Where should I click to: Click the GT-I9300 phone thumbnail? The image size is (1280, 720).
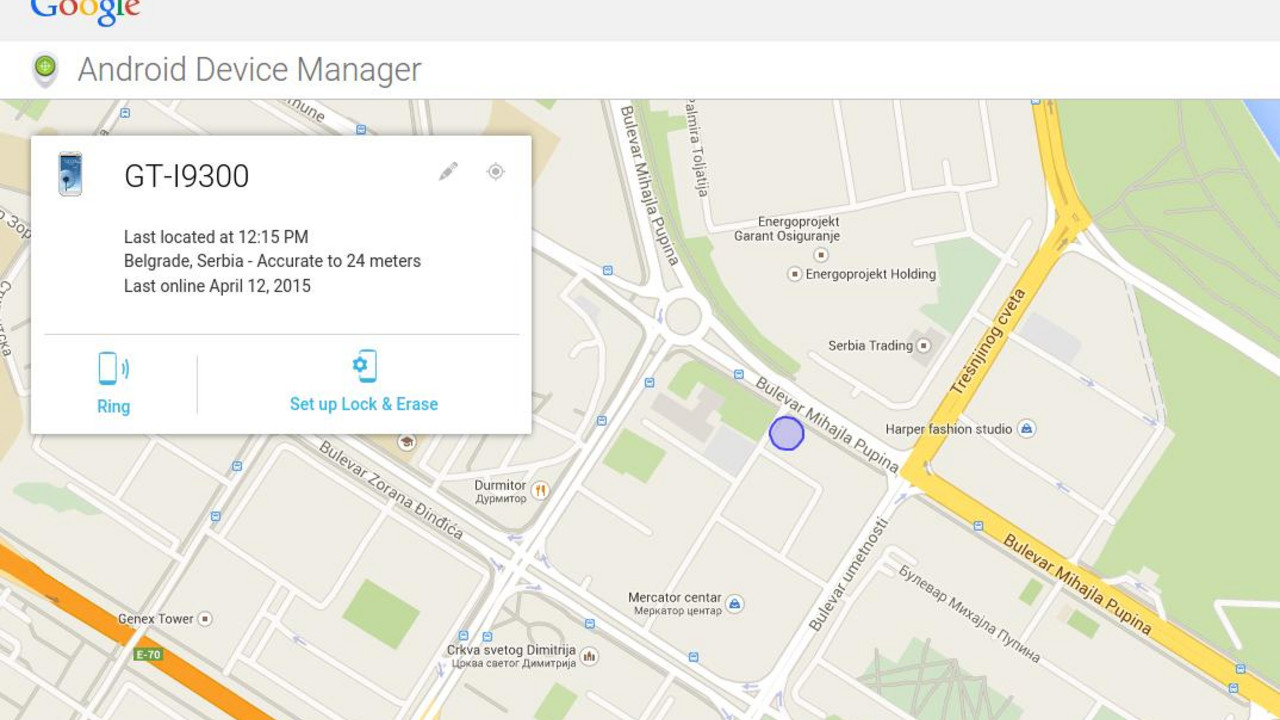coord(70,174)
